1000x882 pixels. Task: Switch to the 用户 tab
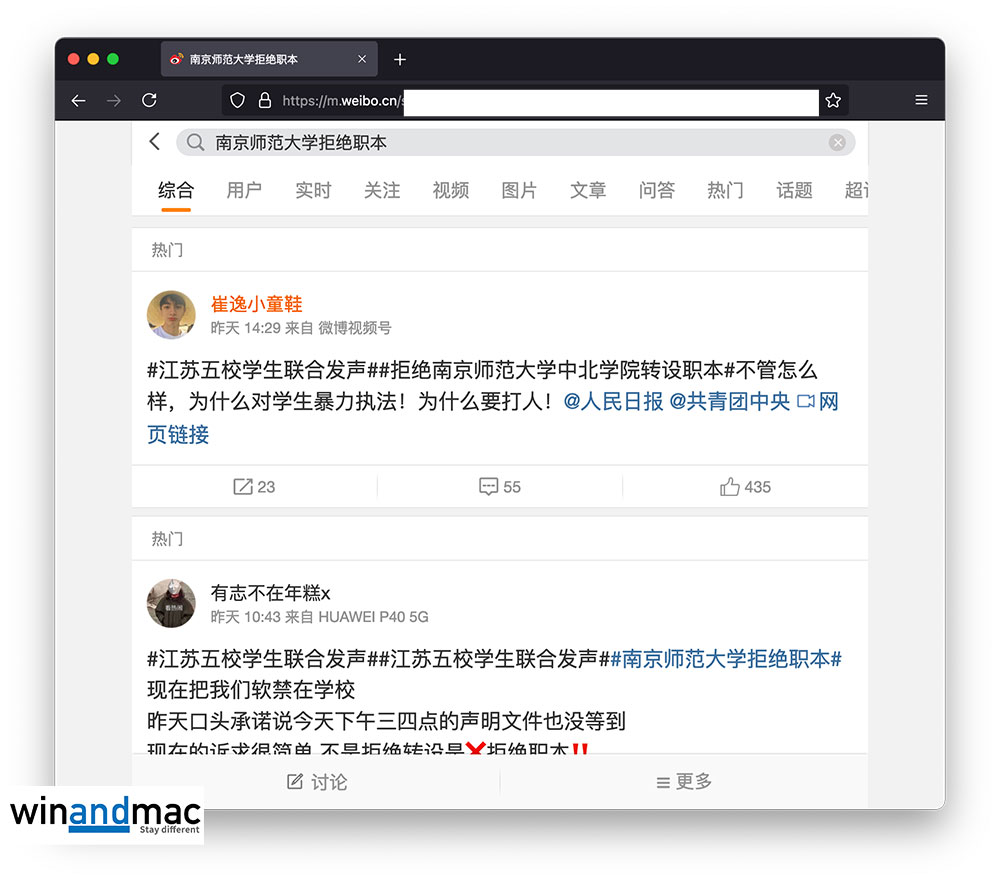tap(244, 190)
